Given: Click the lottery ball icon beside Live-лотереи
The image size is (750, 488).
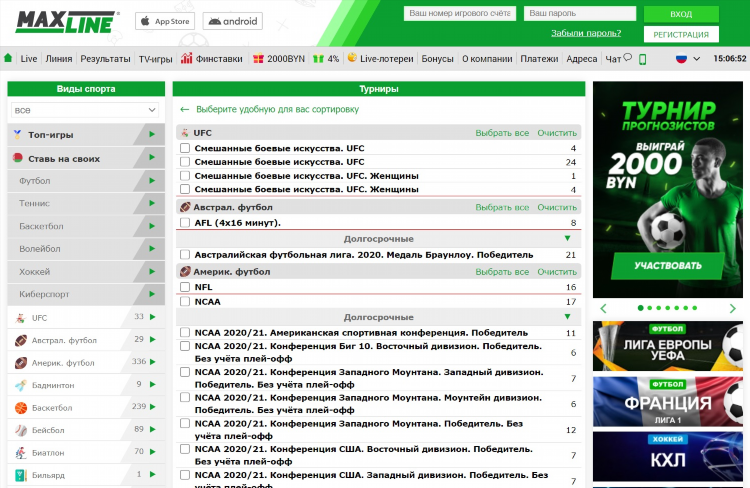Looking at the screenshot, I should click(x=352, y=57).
